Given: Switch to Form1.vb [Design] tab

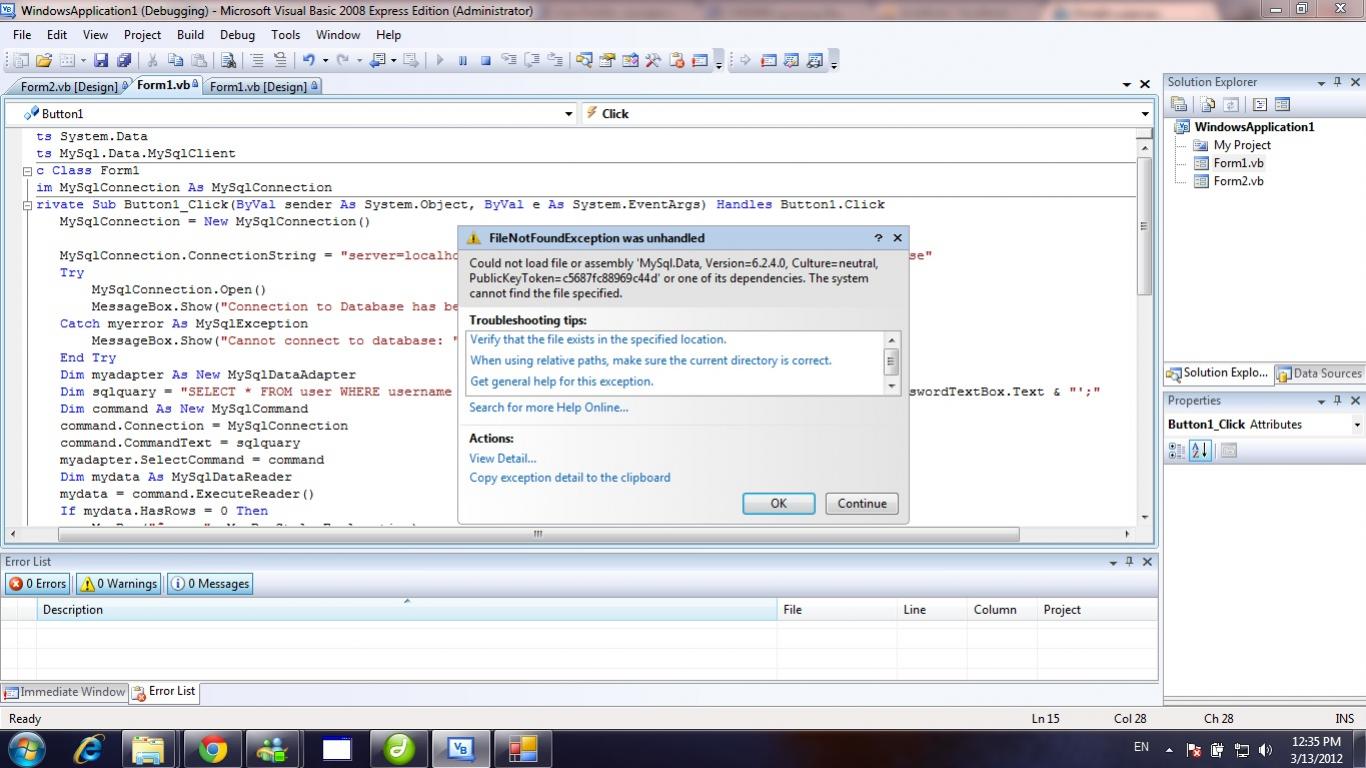Looking at the screenshot, I should 264,87.
